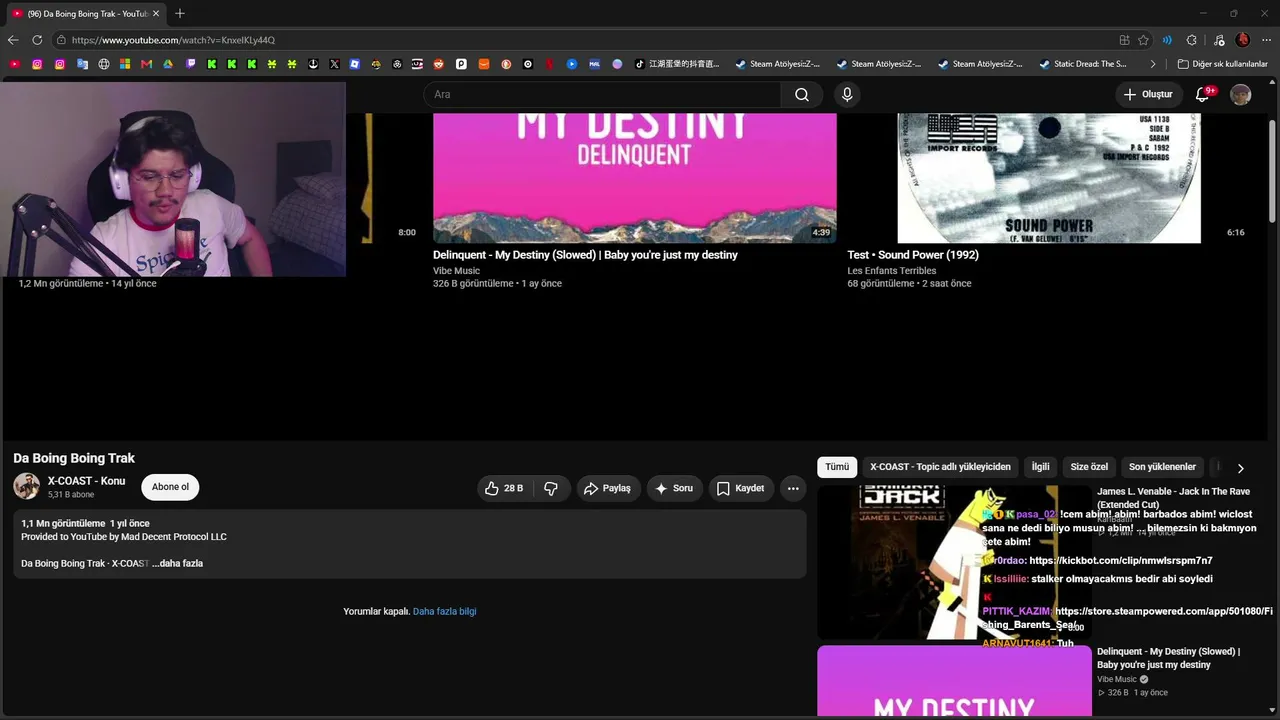
Task: Open the sidebar Delinquent - My Destiny (Slowed) title
Action: [1168, 658]
